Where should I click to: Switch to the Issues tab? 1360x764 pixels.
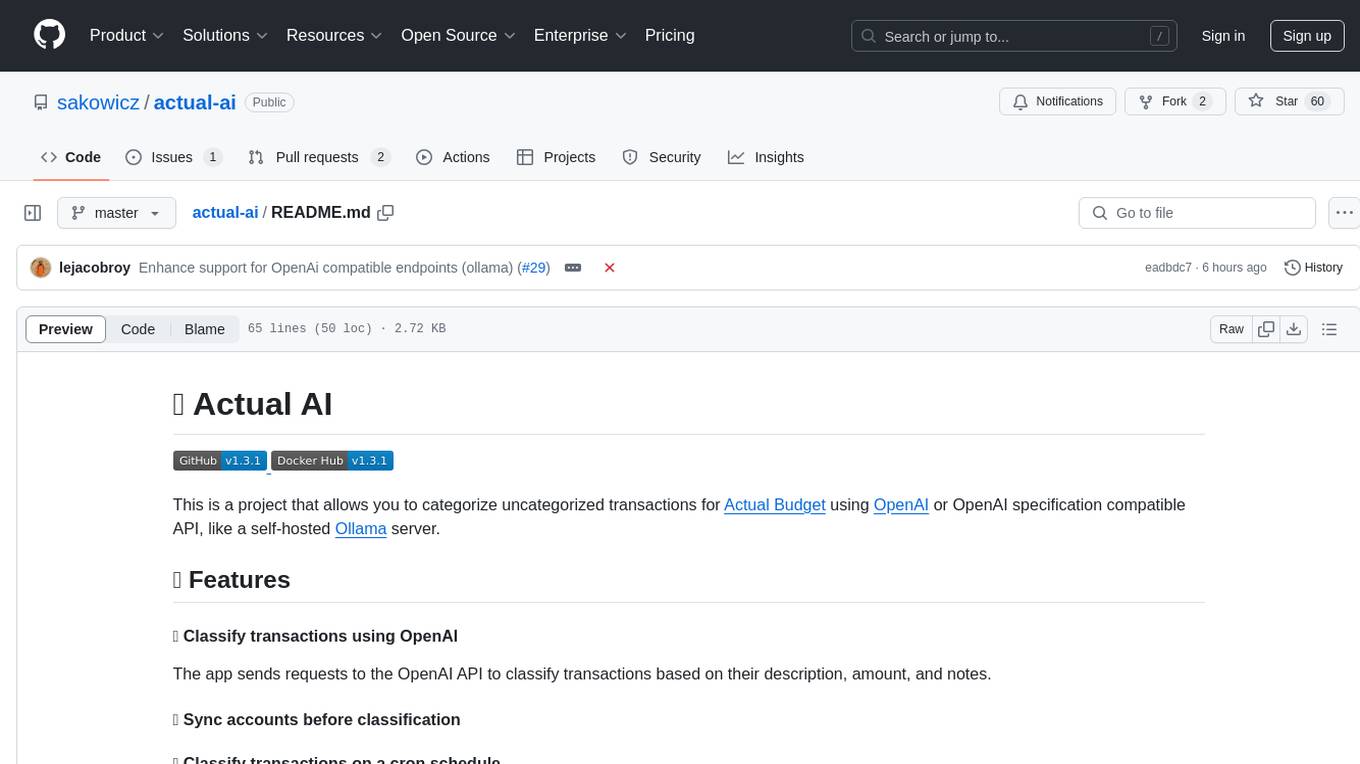(x=173, y=157)
